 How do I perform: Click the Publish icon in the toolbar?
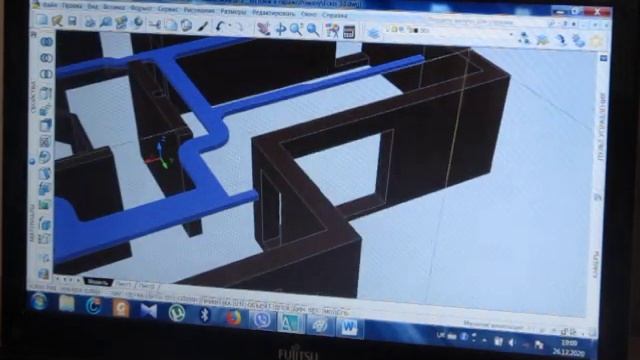pos(121,23)
